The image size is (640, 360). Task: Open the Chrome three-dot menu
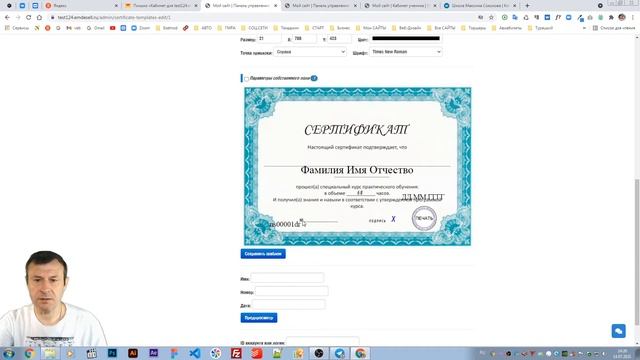(x=633, y=18)
